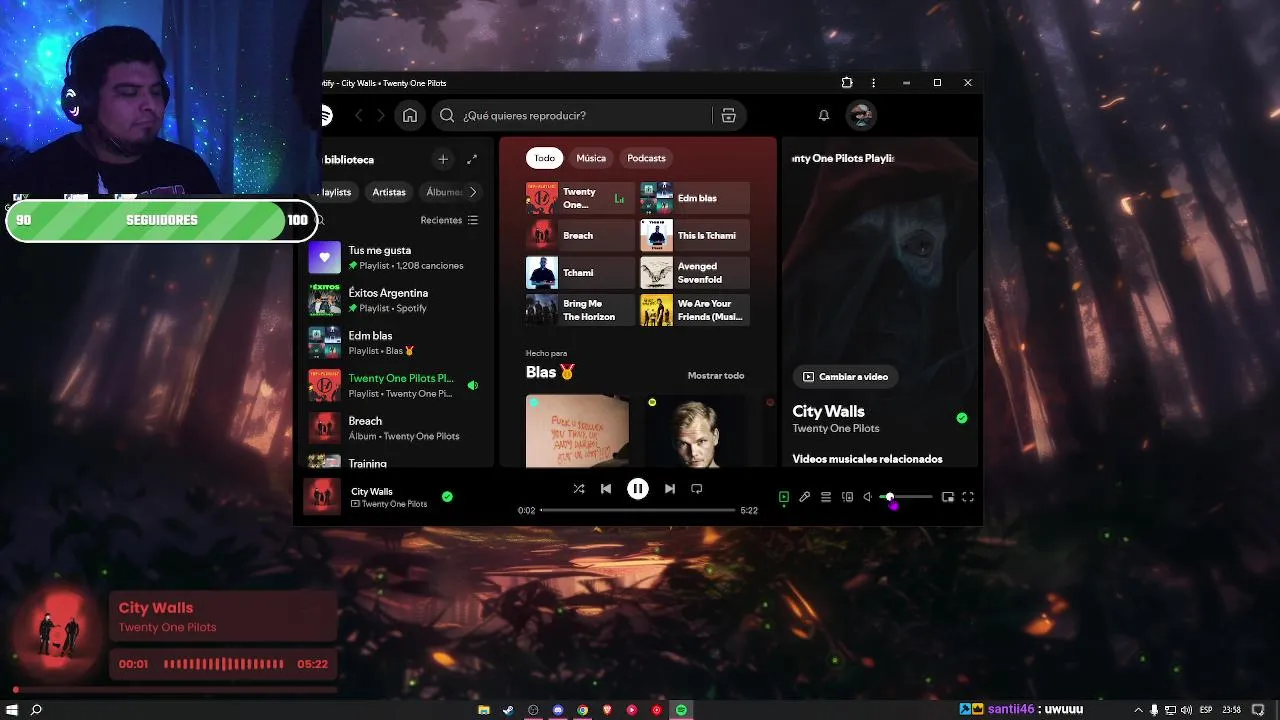1280x720 pixels.
Task: Click Mostrar todo link
Action: click(x=716, y=376)
